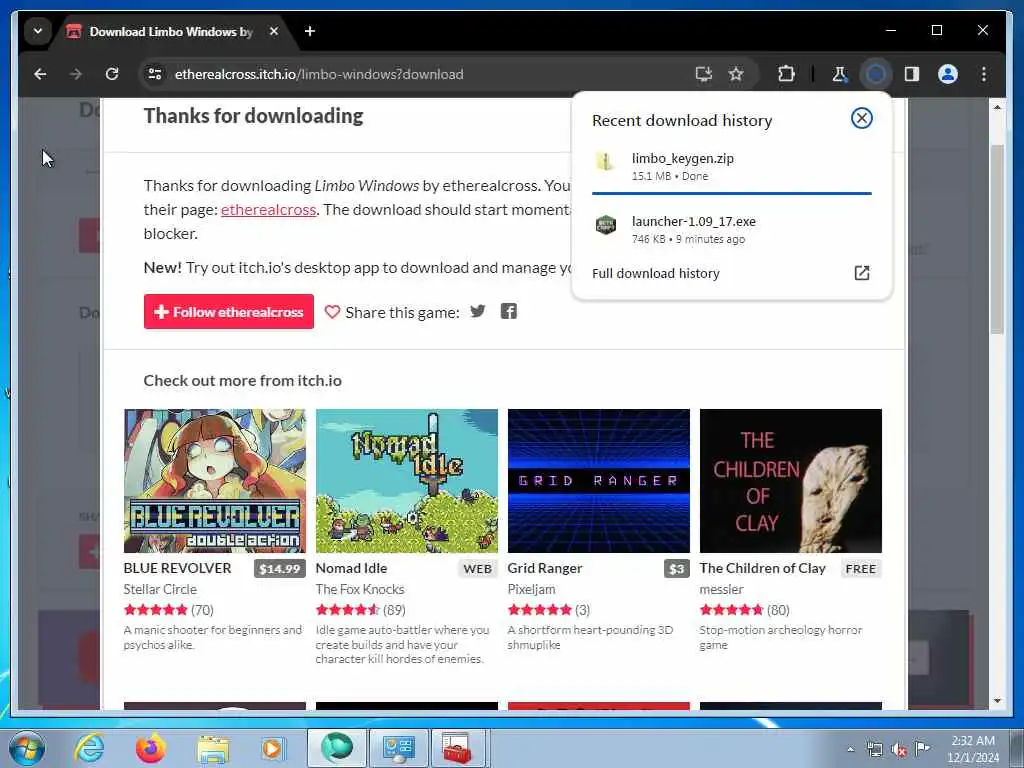Image resolution: width=1024 pixels, height=768 pixels.
Task: Launch Firefox from the taskbar
Action: 151,748
